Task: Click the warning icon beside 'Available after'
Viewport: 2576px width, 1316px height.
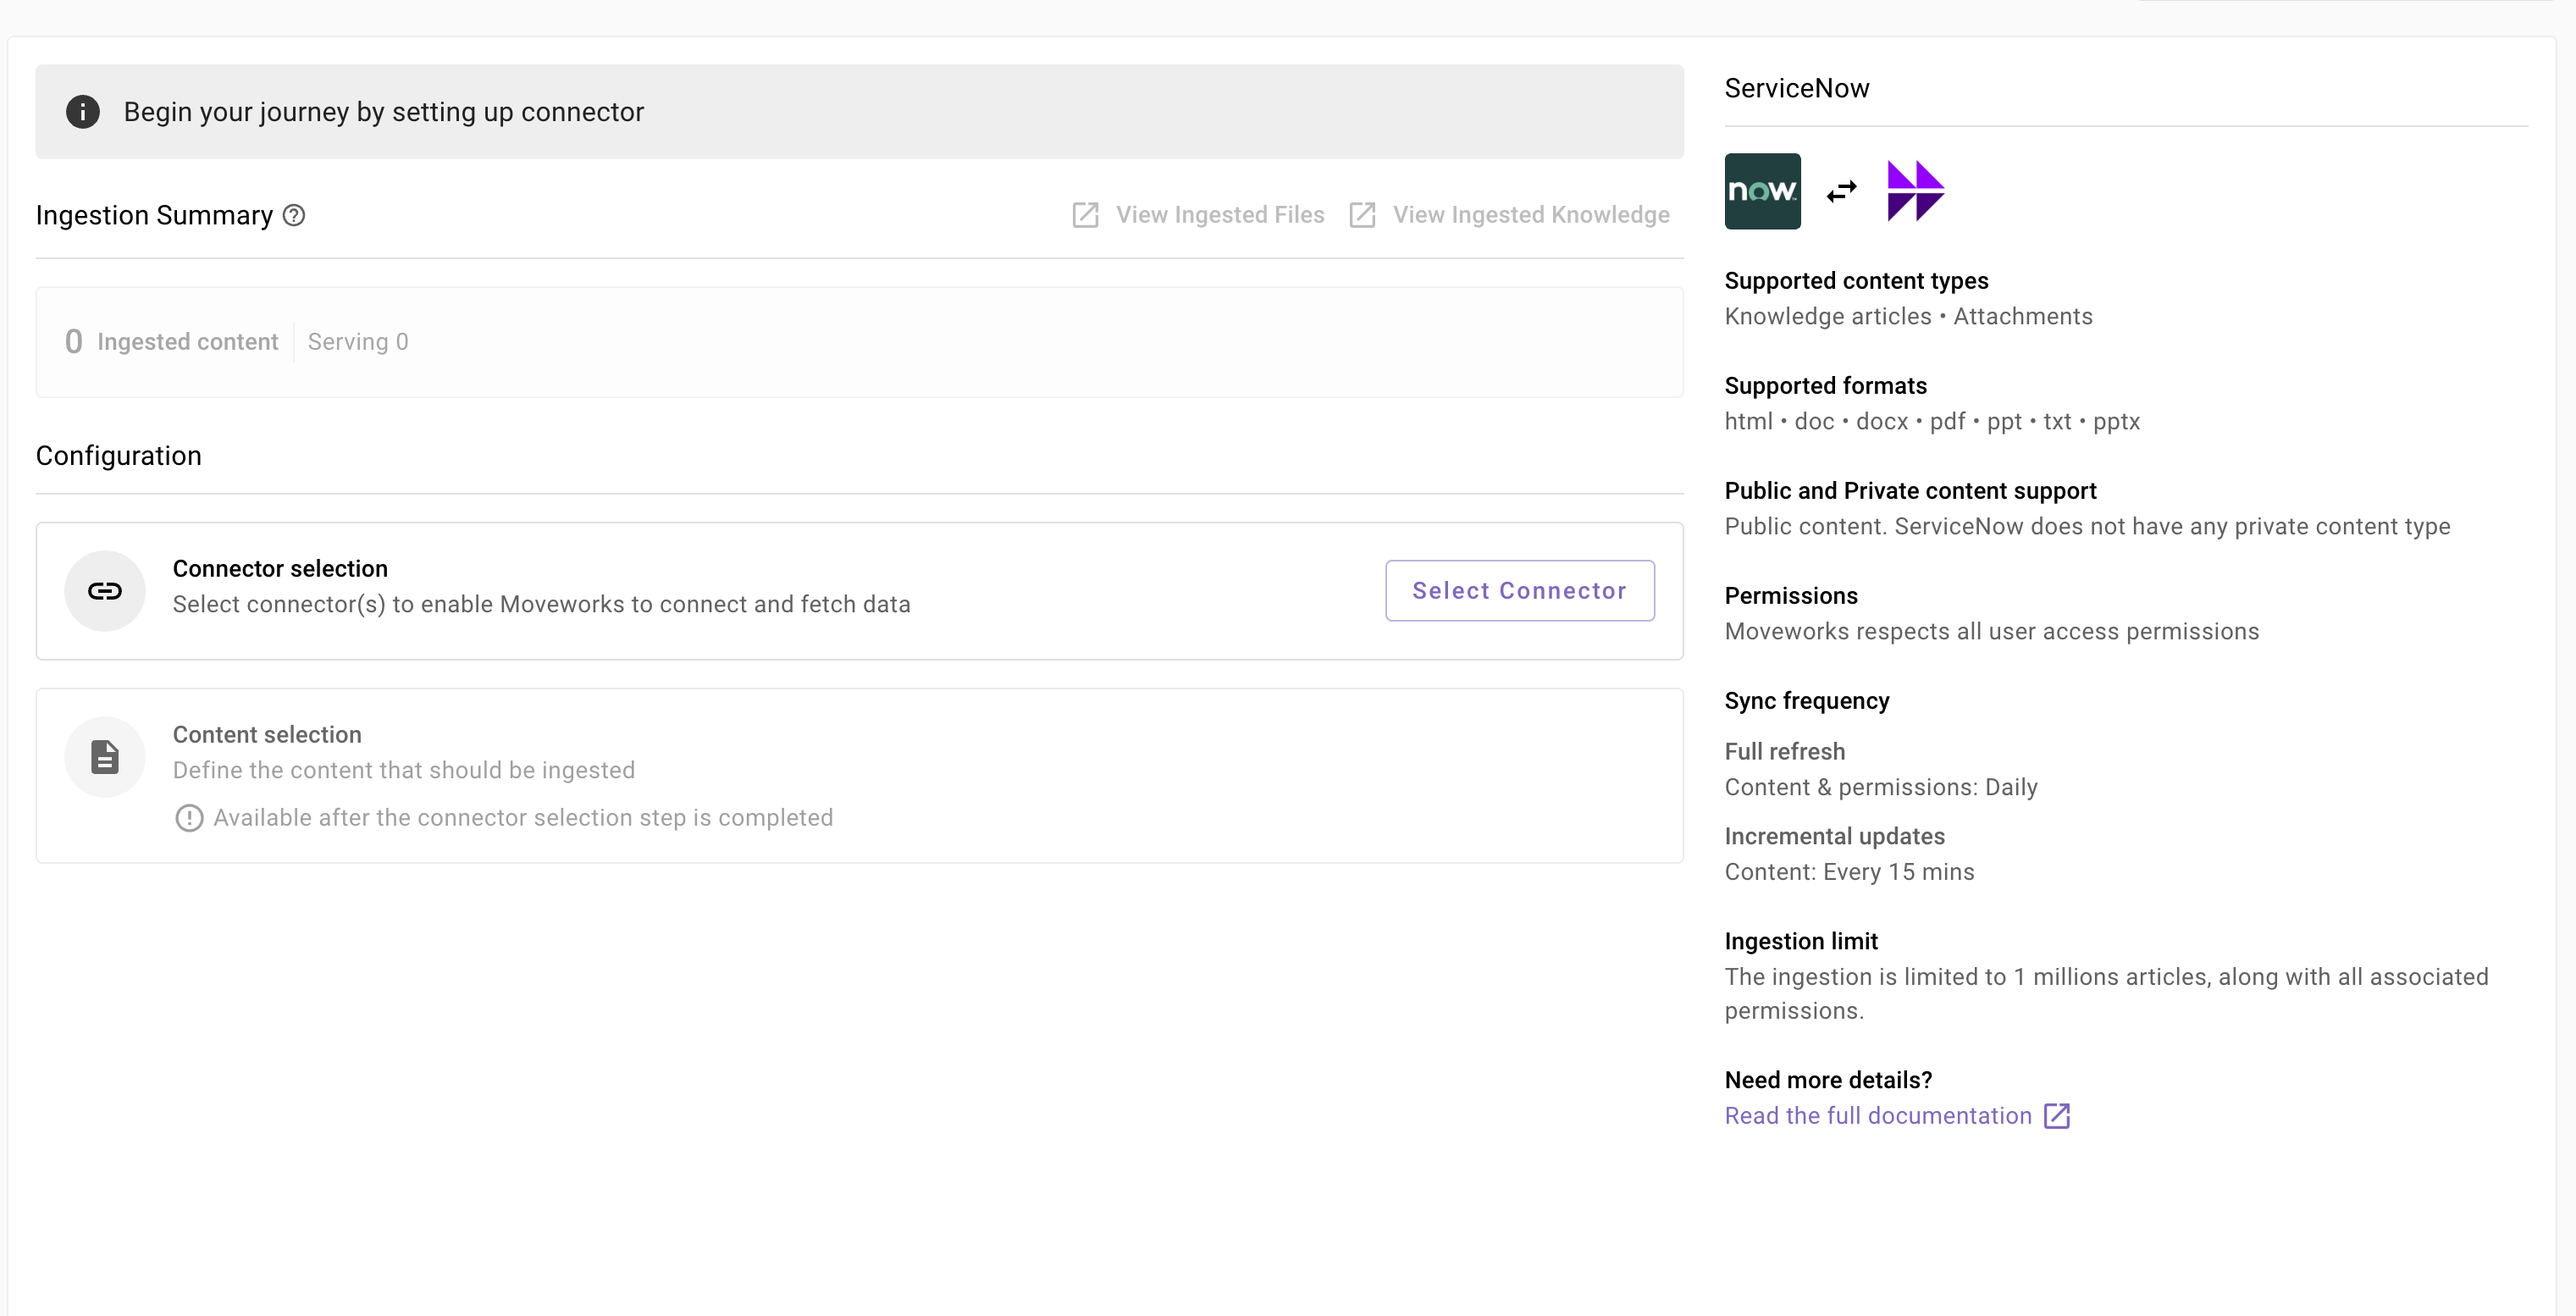Action: pos(189,818)
